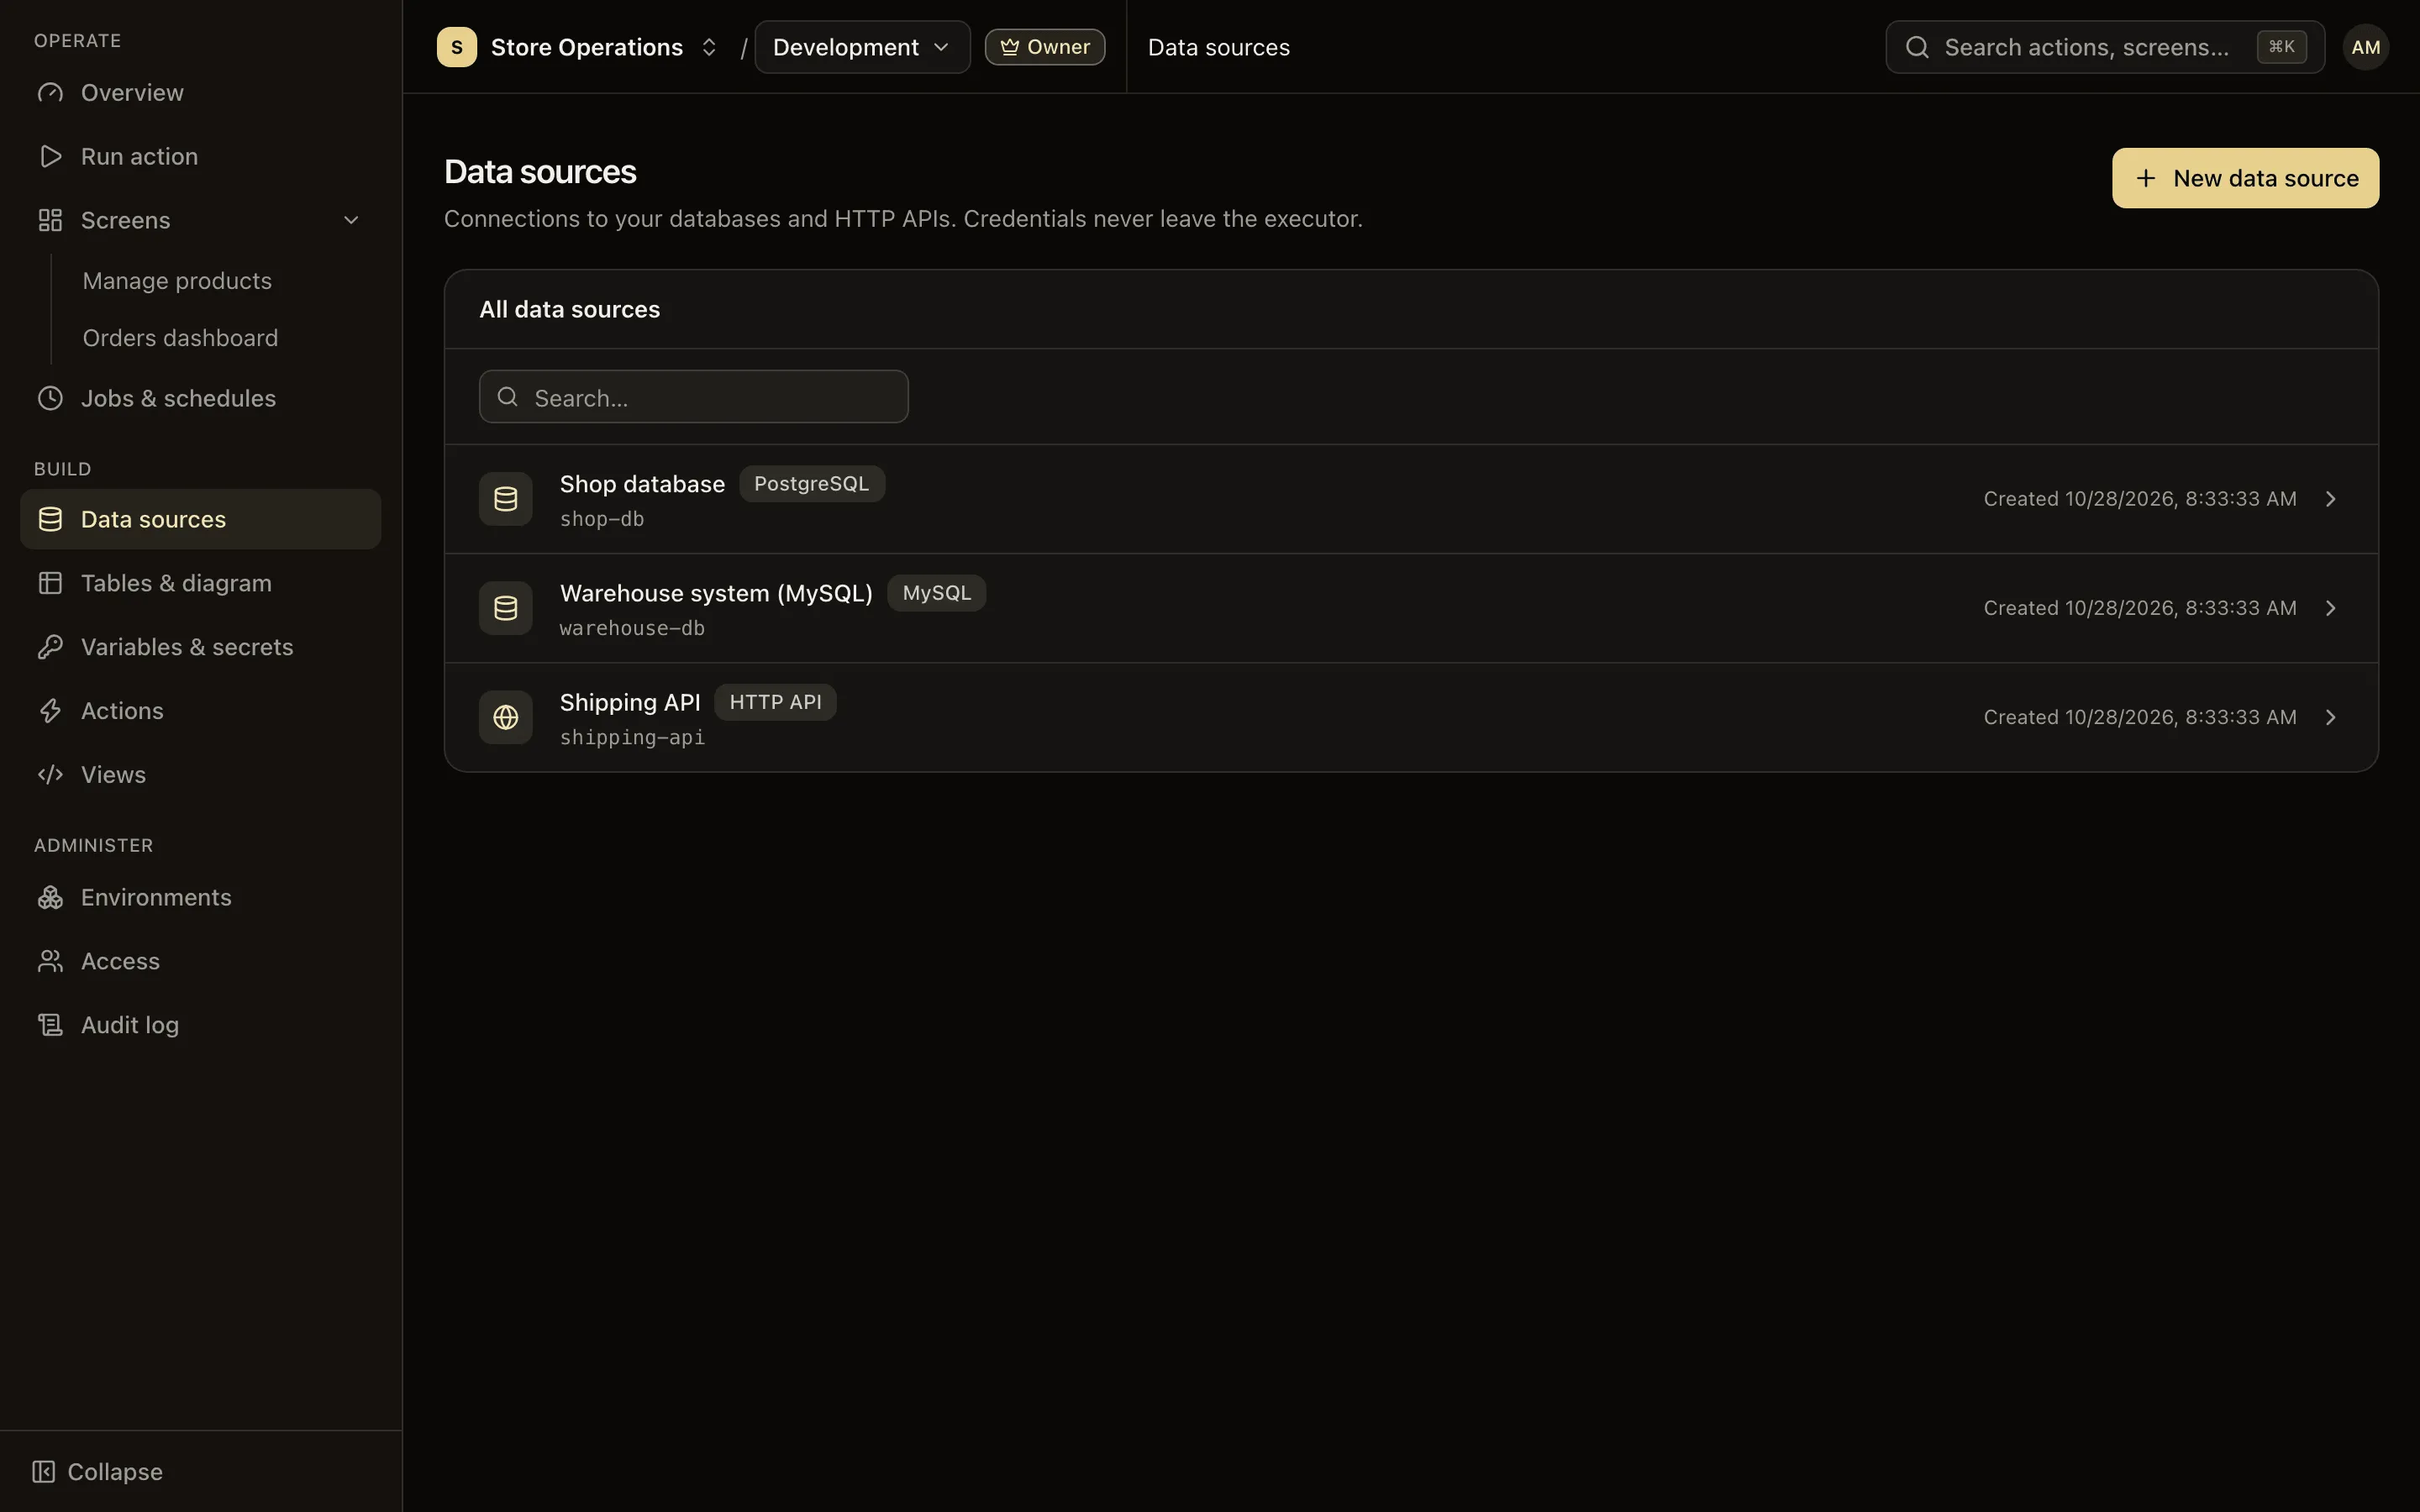The height and width of the screenshot is (1512, 2420).
Task: Click the Warehouse system row database icon
Action: [x=506, y=608]
